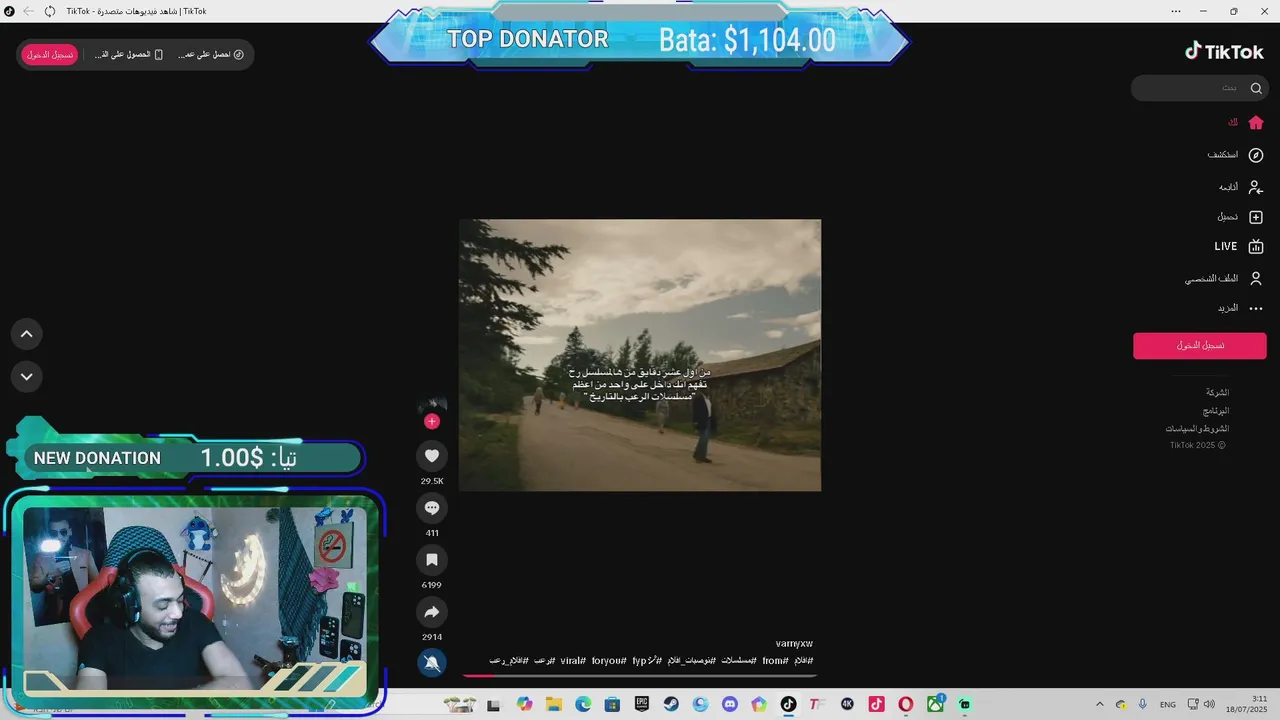This screenshot has height=720, width=1280.
Task: Toggle the muted sound disc icon
Action: [x=432, y=662]
